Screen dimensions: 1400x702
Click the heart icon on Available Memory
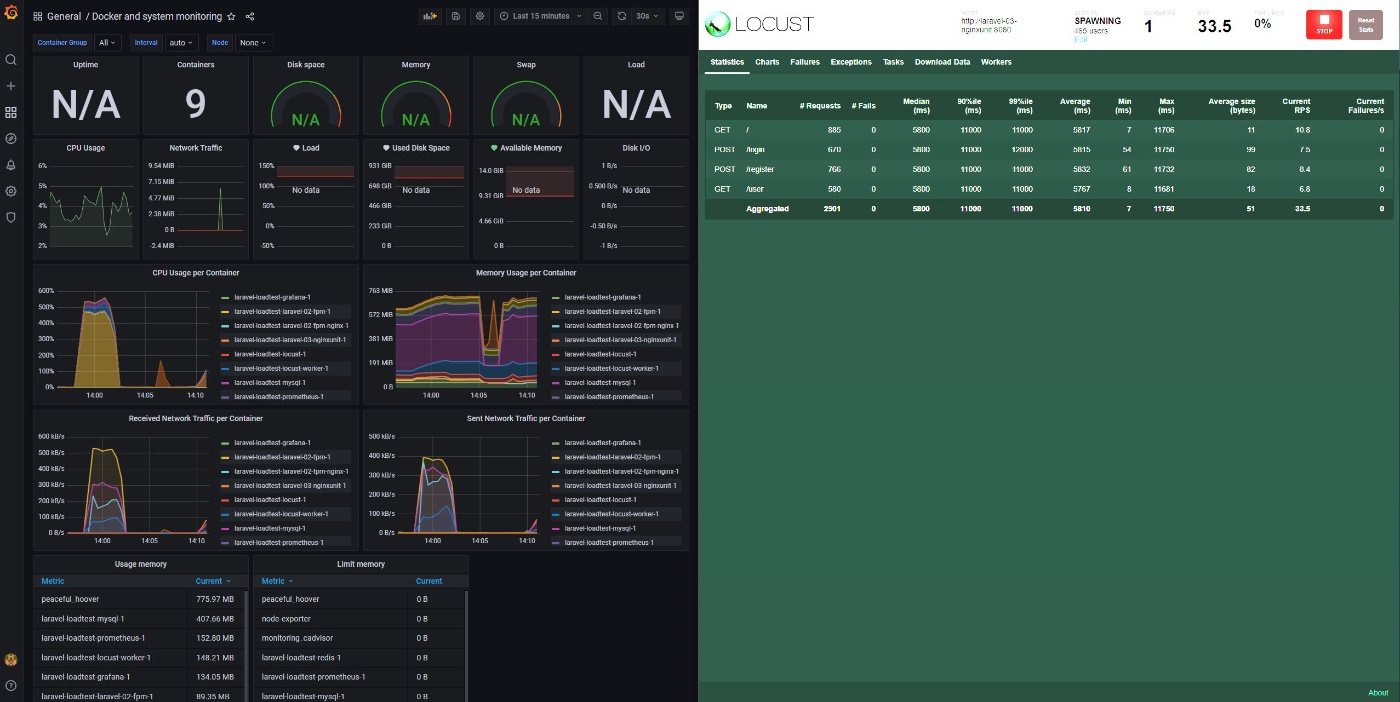[x=494, y=148]
